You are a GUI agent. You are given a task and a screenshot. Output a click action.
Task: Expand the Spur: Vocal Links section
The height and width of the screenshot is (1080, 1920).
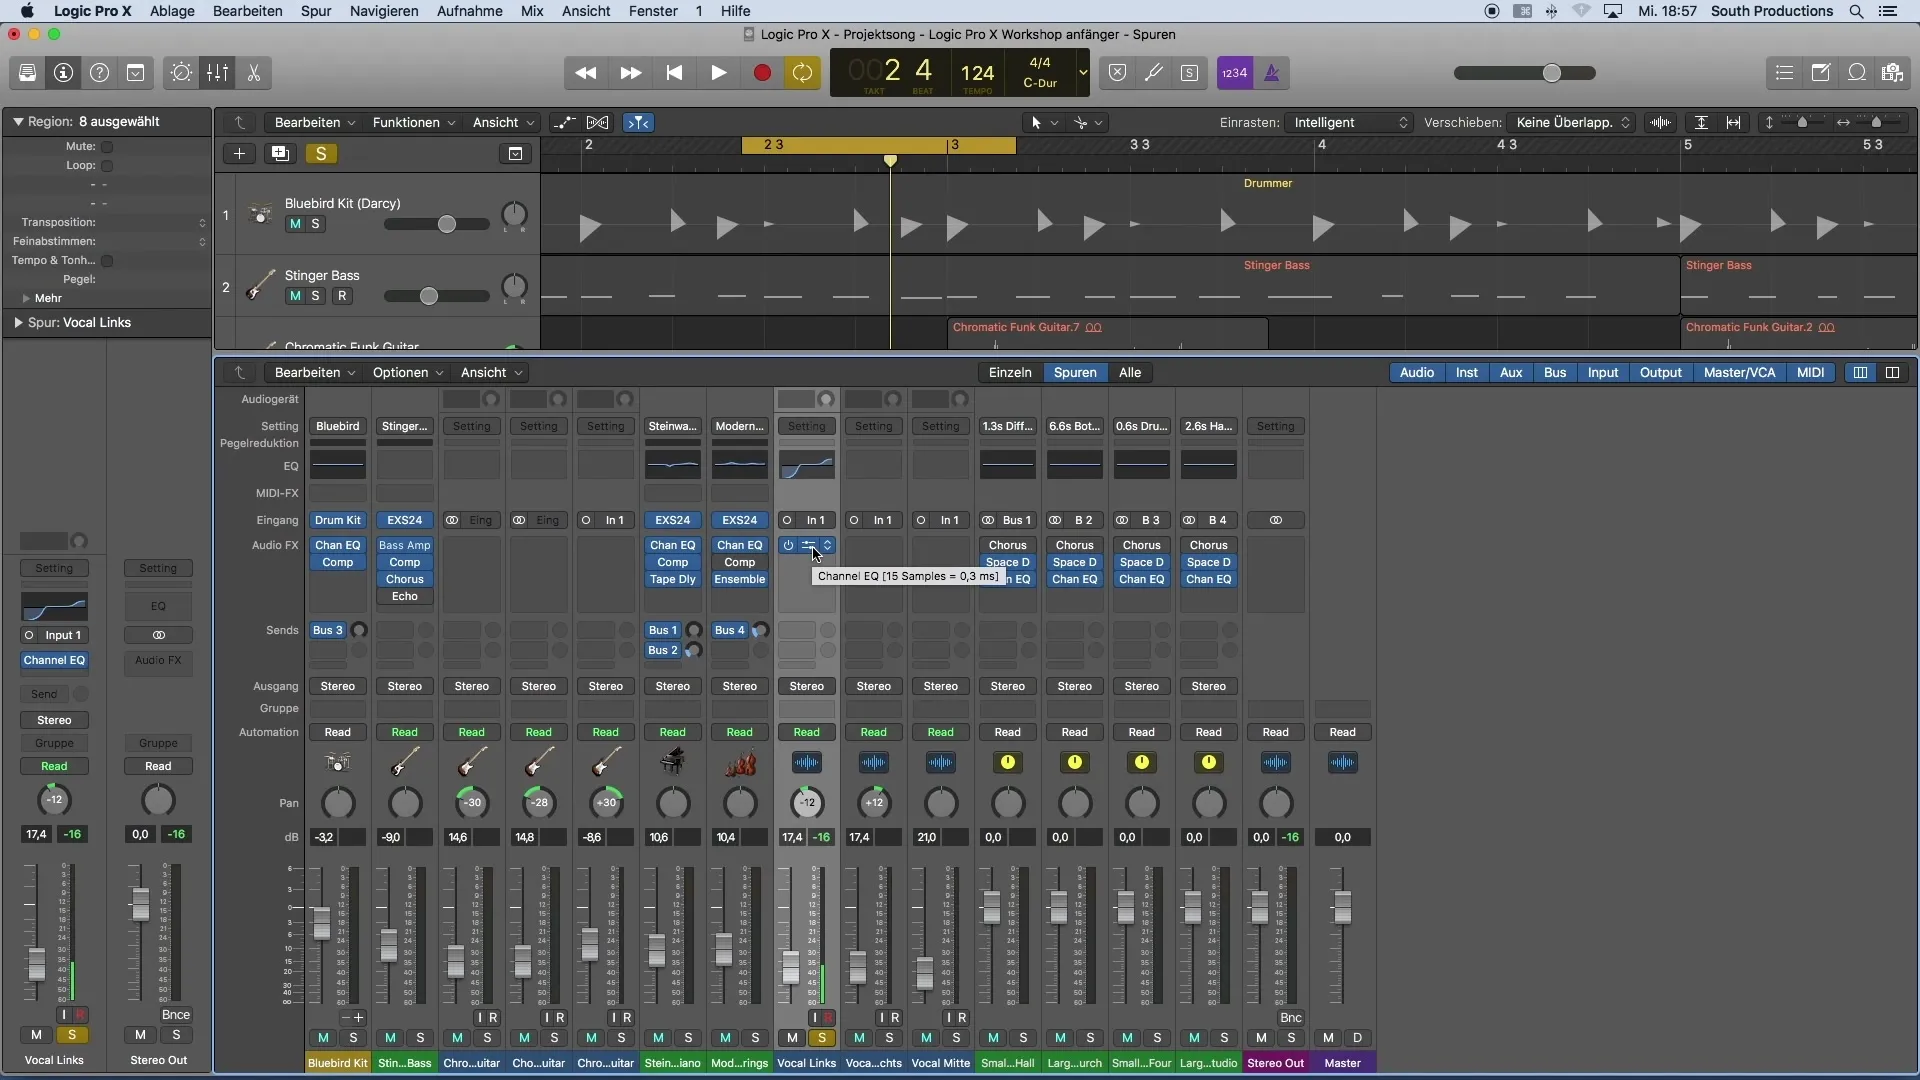click(x=18, y=323)
